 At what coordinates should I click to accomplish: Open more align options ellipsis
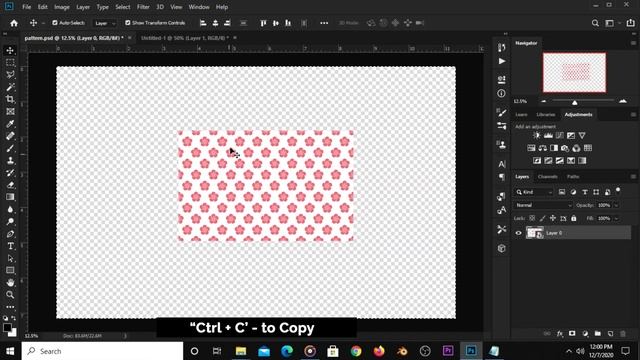point(324,23)
